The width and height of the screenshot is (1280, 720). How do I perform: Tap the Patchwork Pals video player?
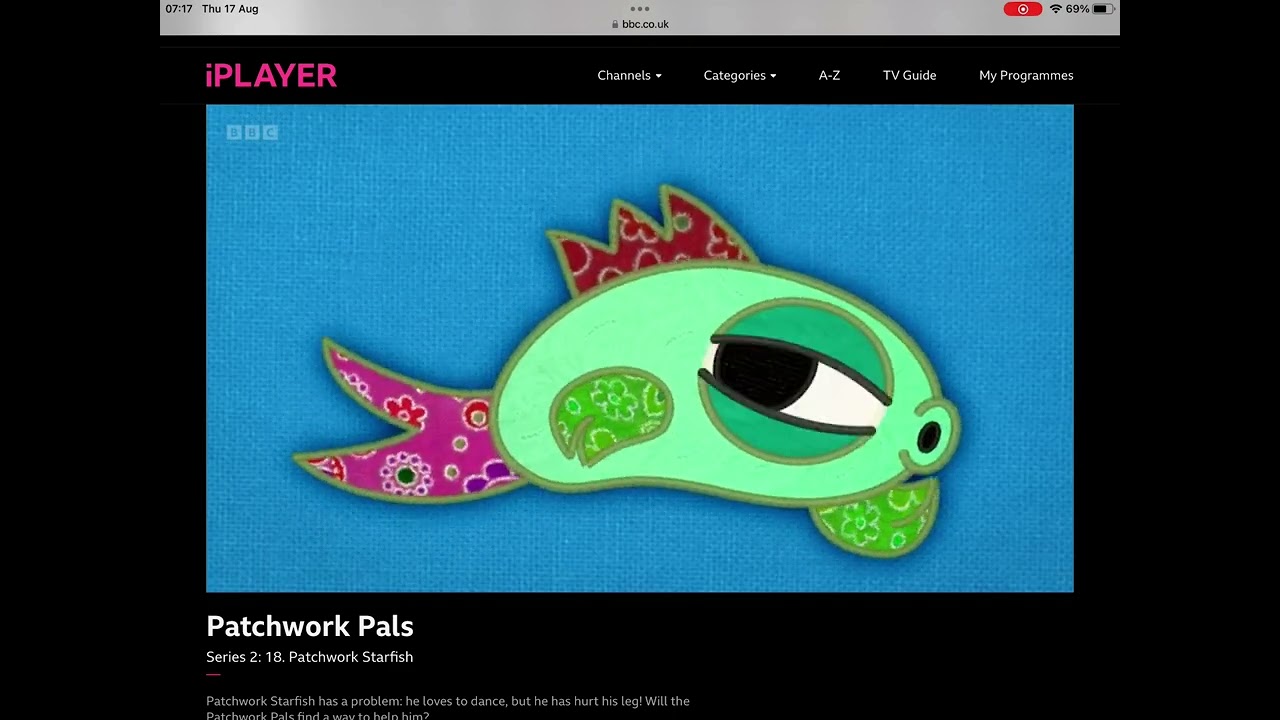point(640,348)
